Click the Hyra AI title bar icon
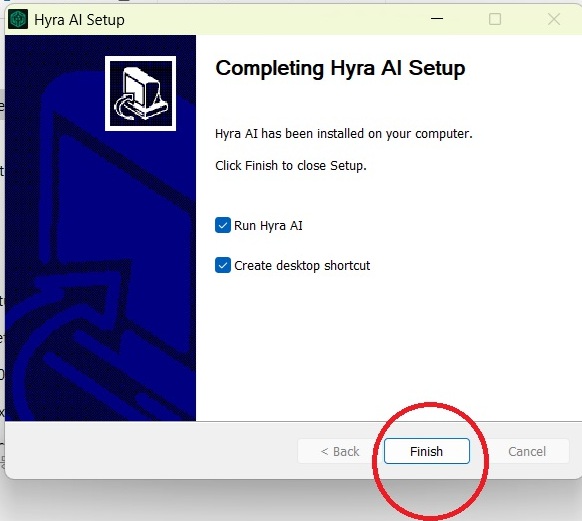Image resolution: width=582 pixels, height=521 pixels. [18, 19]
